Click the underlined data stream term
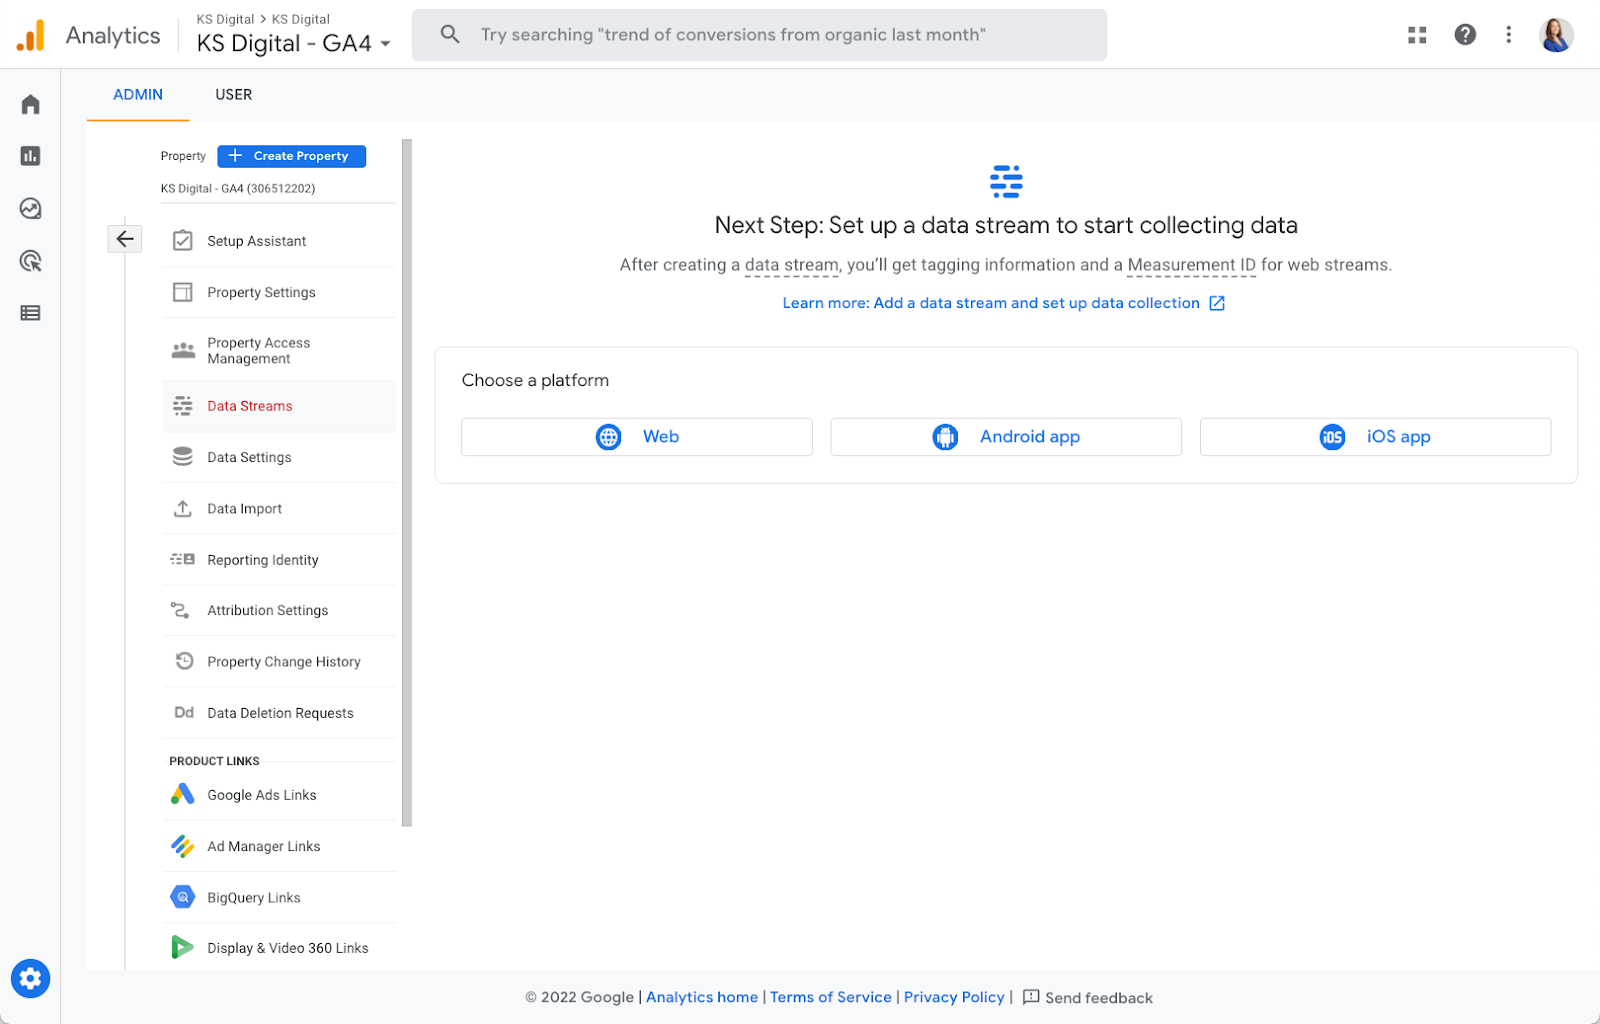The image size is (1600, 1024). tap(792, 265)
